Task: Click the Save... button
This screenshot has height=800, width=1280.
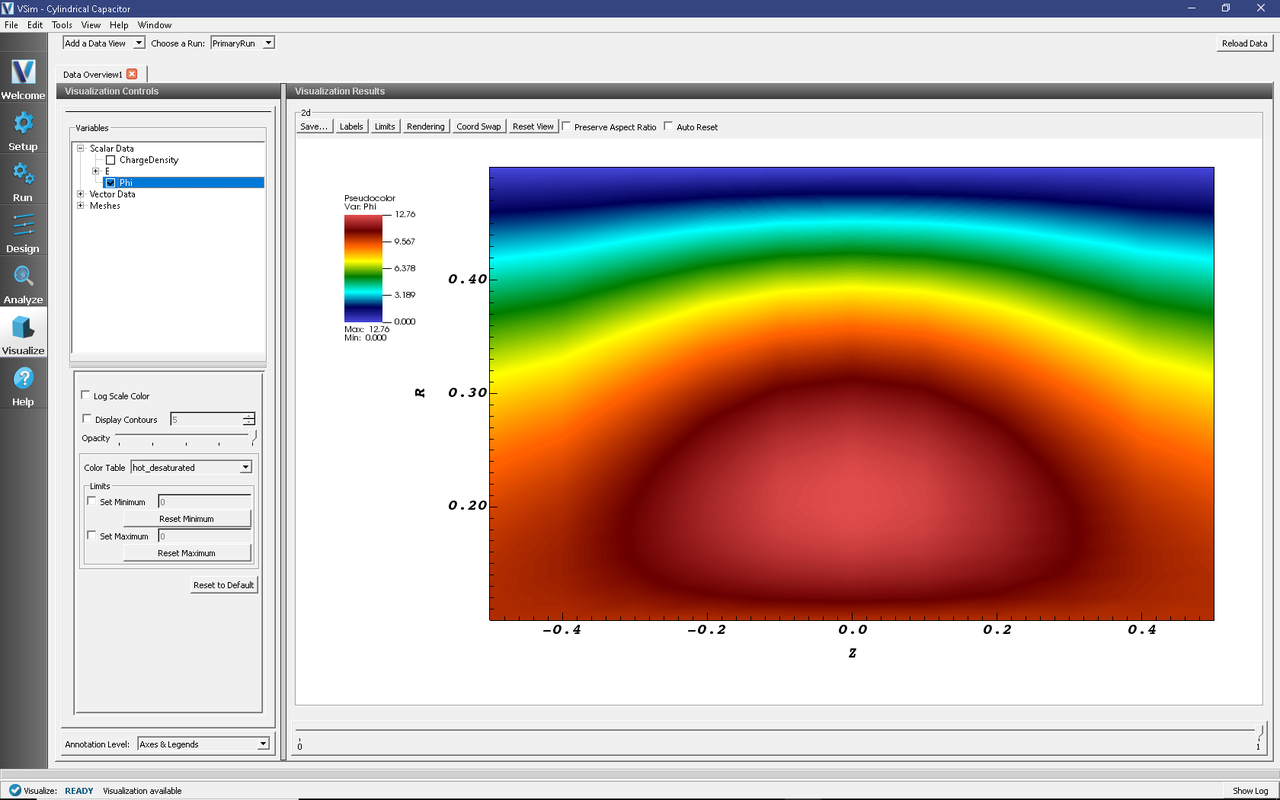Action: coord(314,127)
